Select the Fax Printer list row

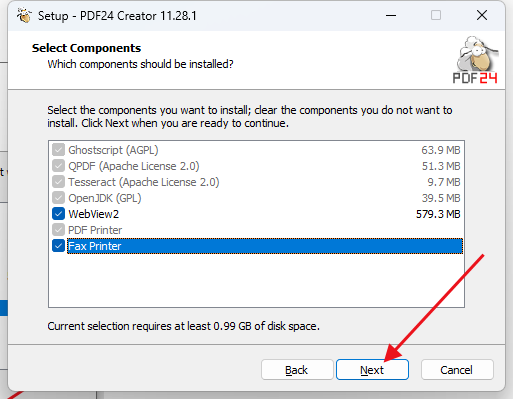pyautogui.click(x=265, y=246)
